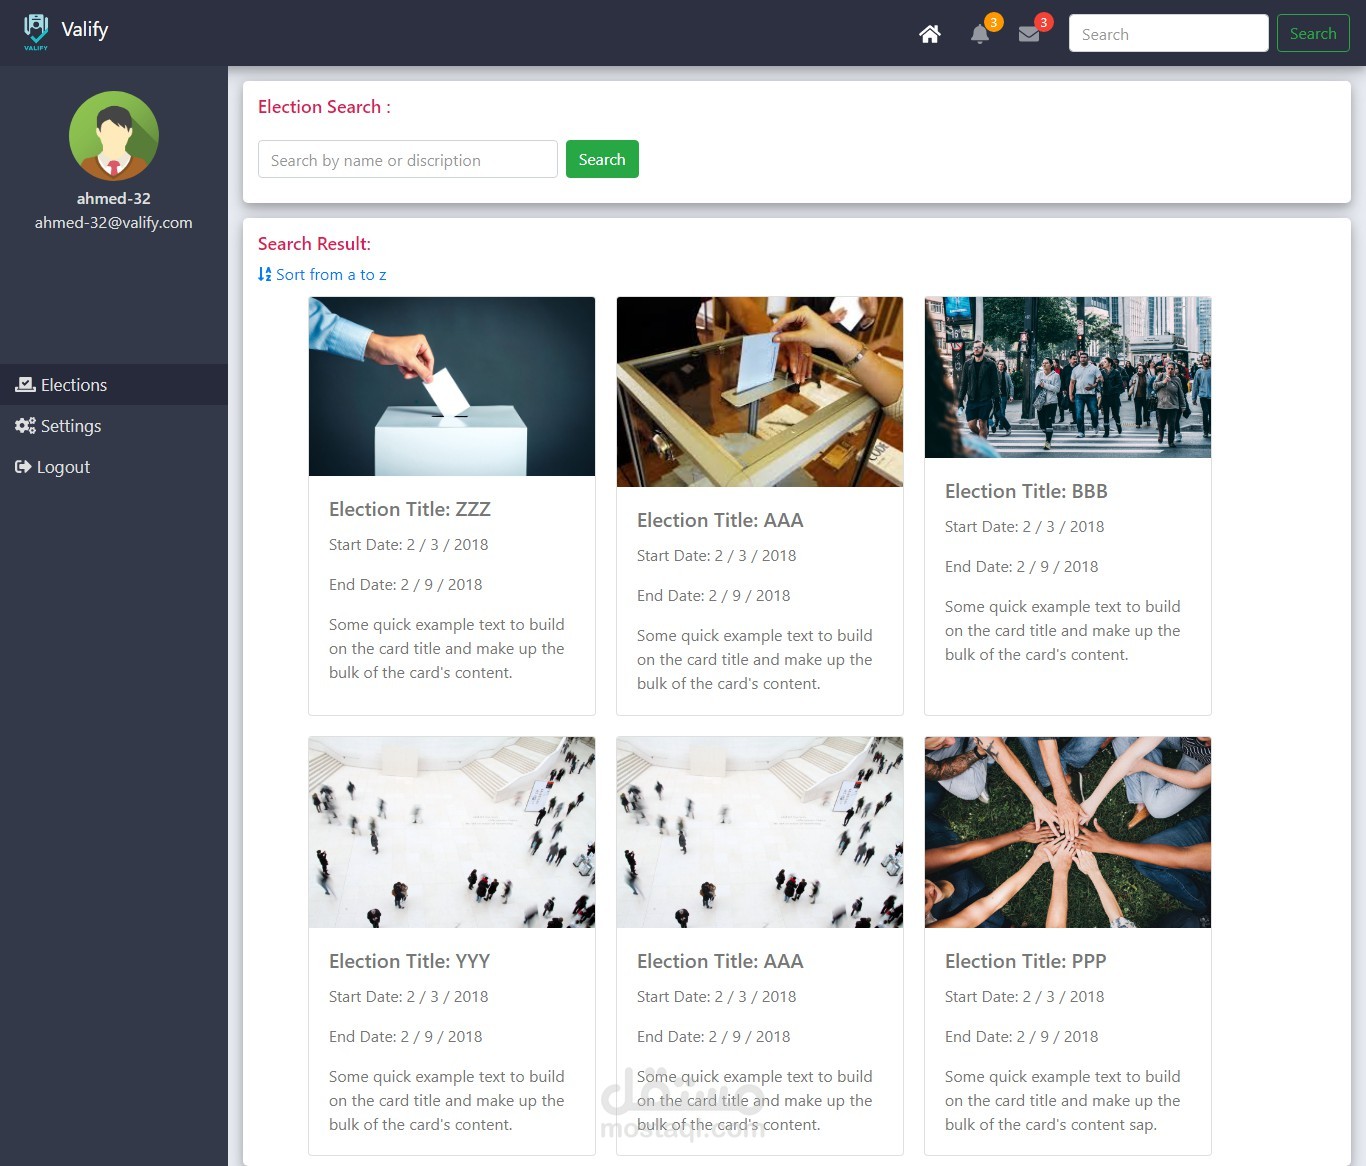
Task: Click the sort alphabetical icon
Action: click(265, 274)
